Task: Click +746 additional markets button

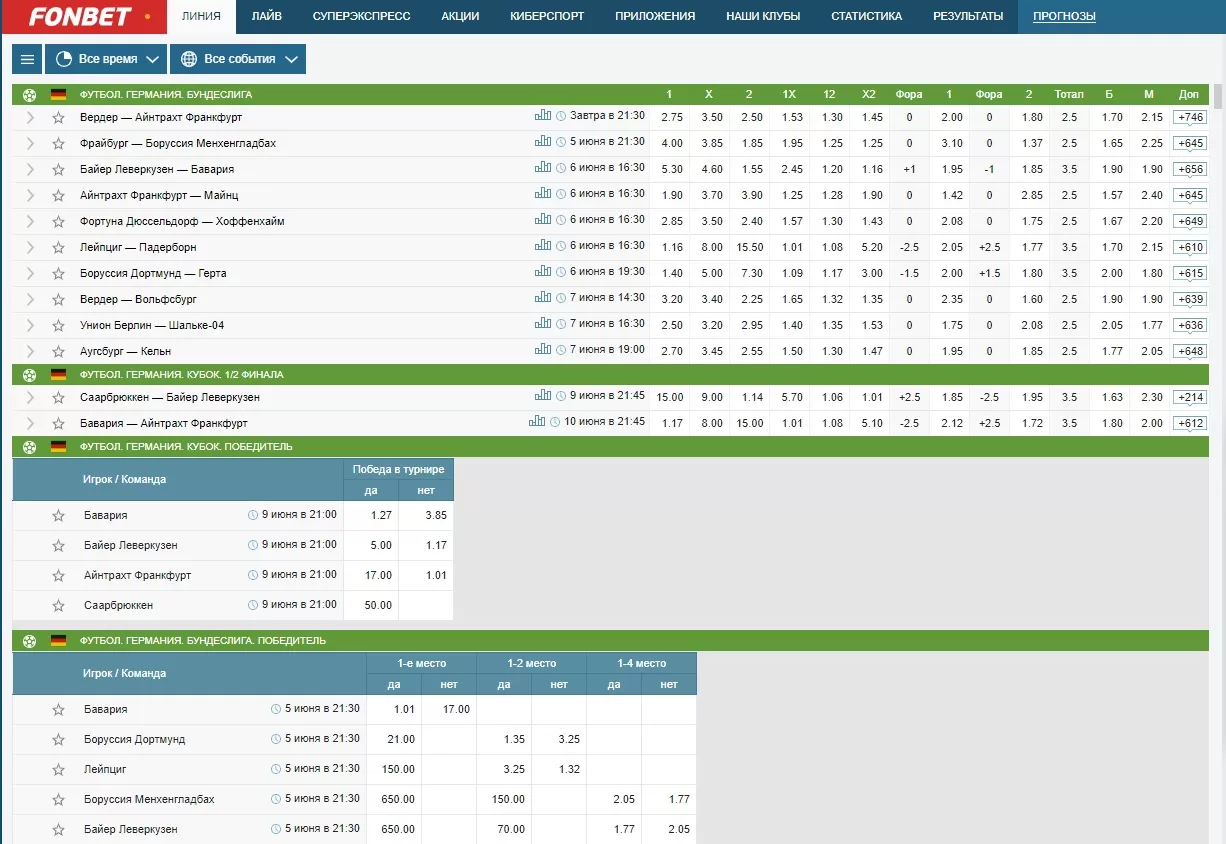Action: click(x=1189, y=118)
